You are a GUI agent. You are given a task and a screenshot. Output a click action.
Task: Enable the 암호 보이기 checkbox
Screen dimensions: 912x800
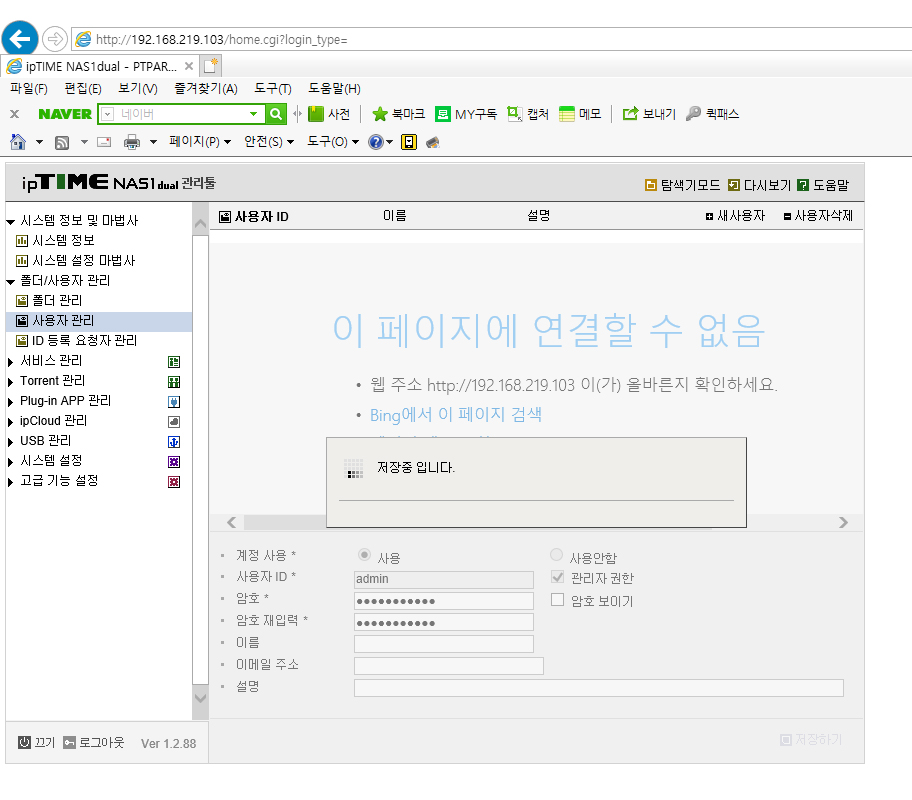coord(558,599)
